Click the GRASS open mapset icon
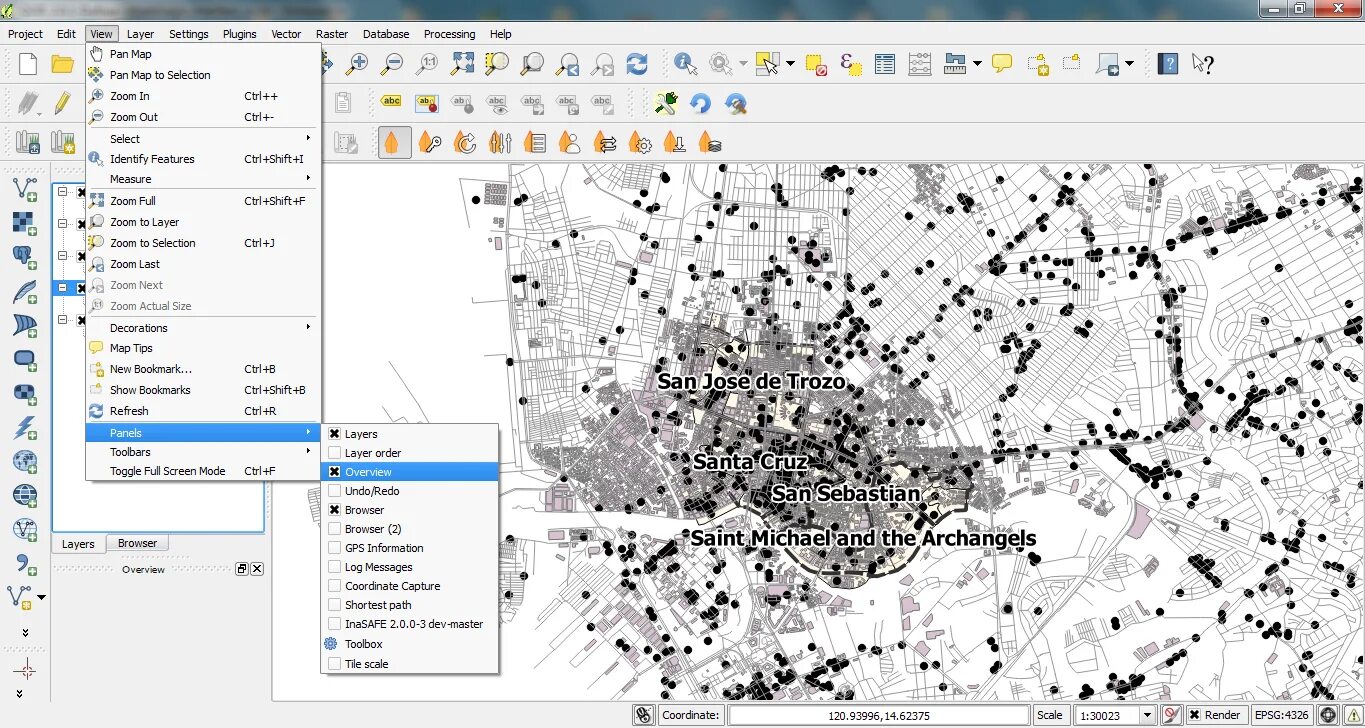 coord(27,143)
